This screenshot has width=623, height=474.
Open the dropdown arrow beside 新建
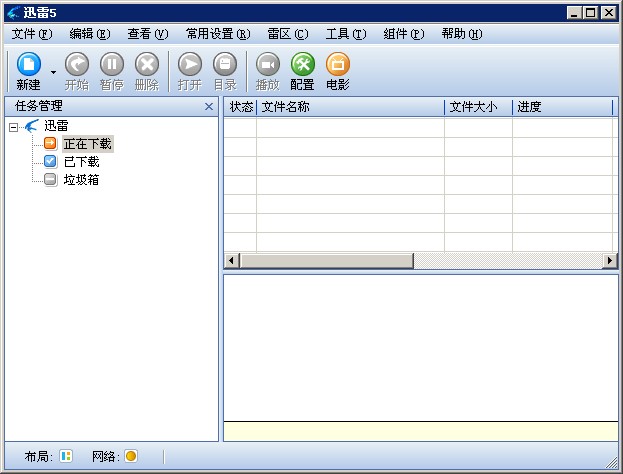pos(53,72)
